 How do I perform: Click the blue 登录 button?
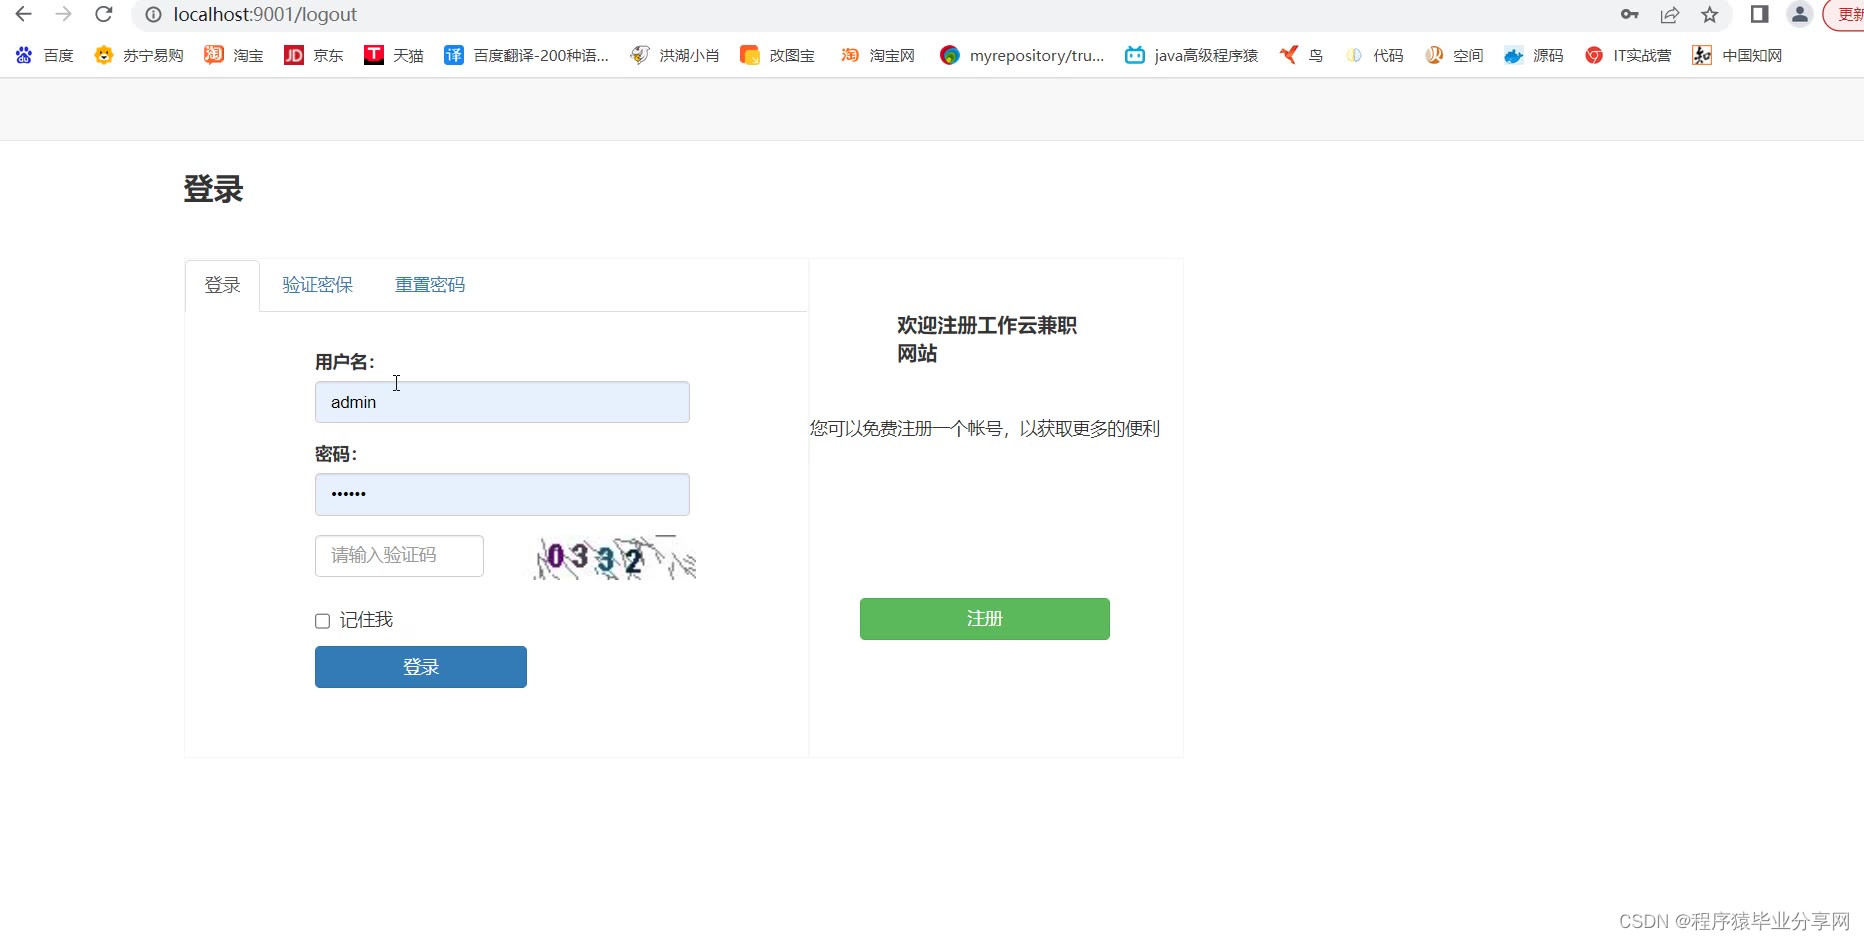421,667
